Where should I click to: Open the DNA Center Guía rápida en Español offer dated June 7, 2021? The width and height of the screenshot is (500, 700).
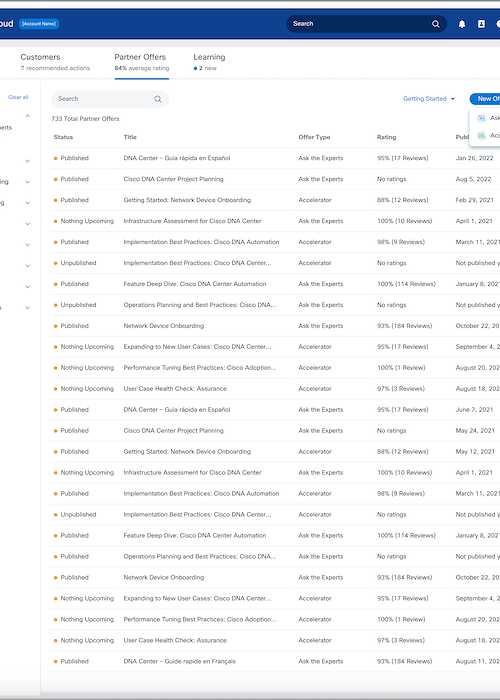click(177, 409)
